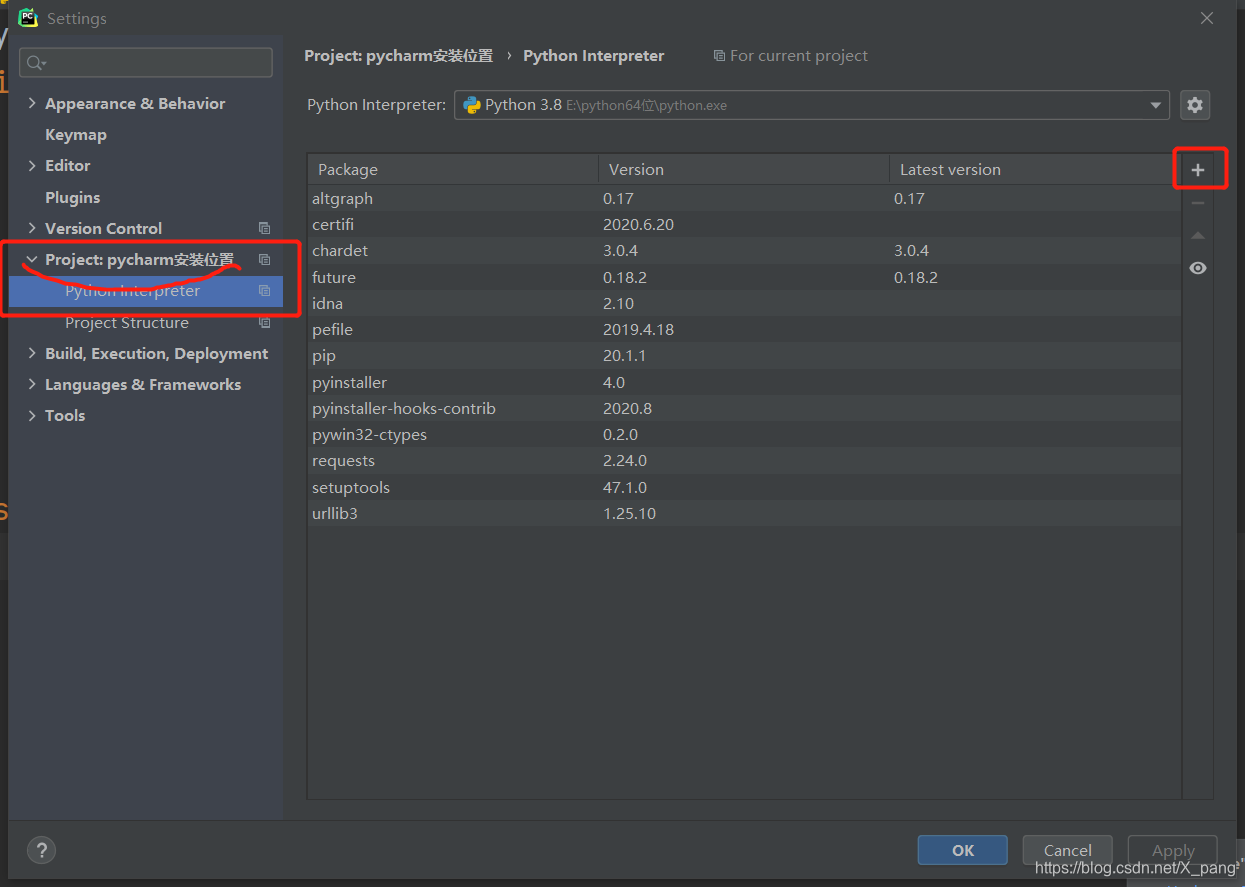Click the settings search field

pyautogui.click(x=146, y=62)
